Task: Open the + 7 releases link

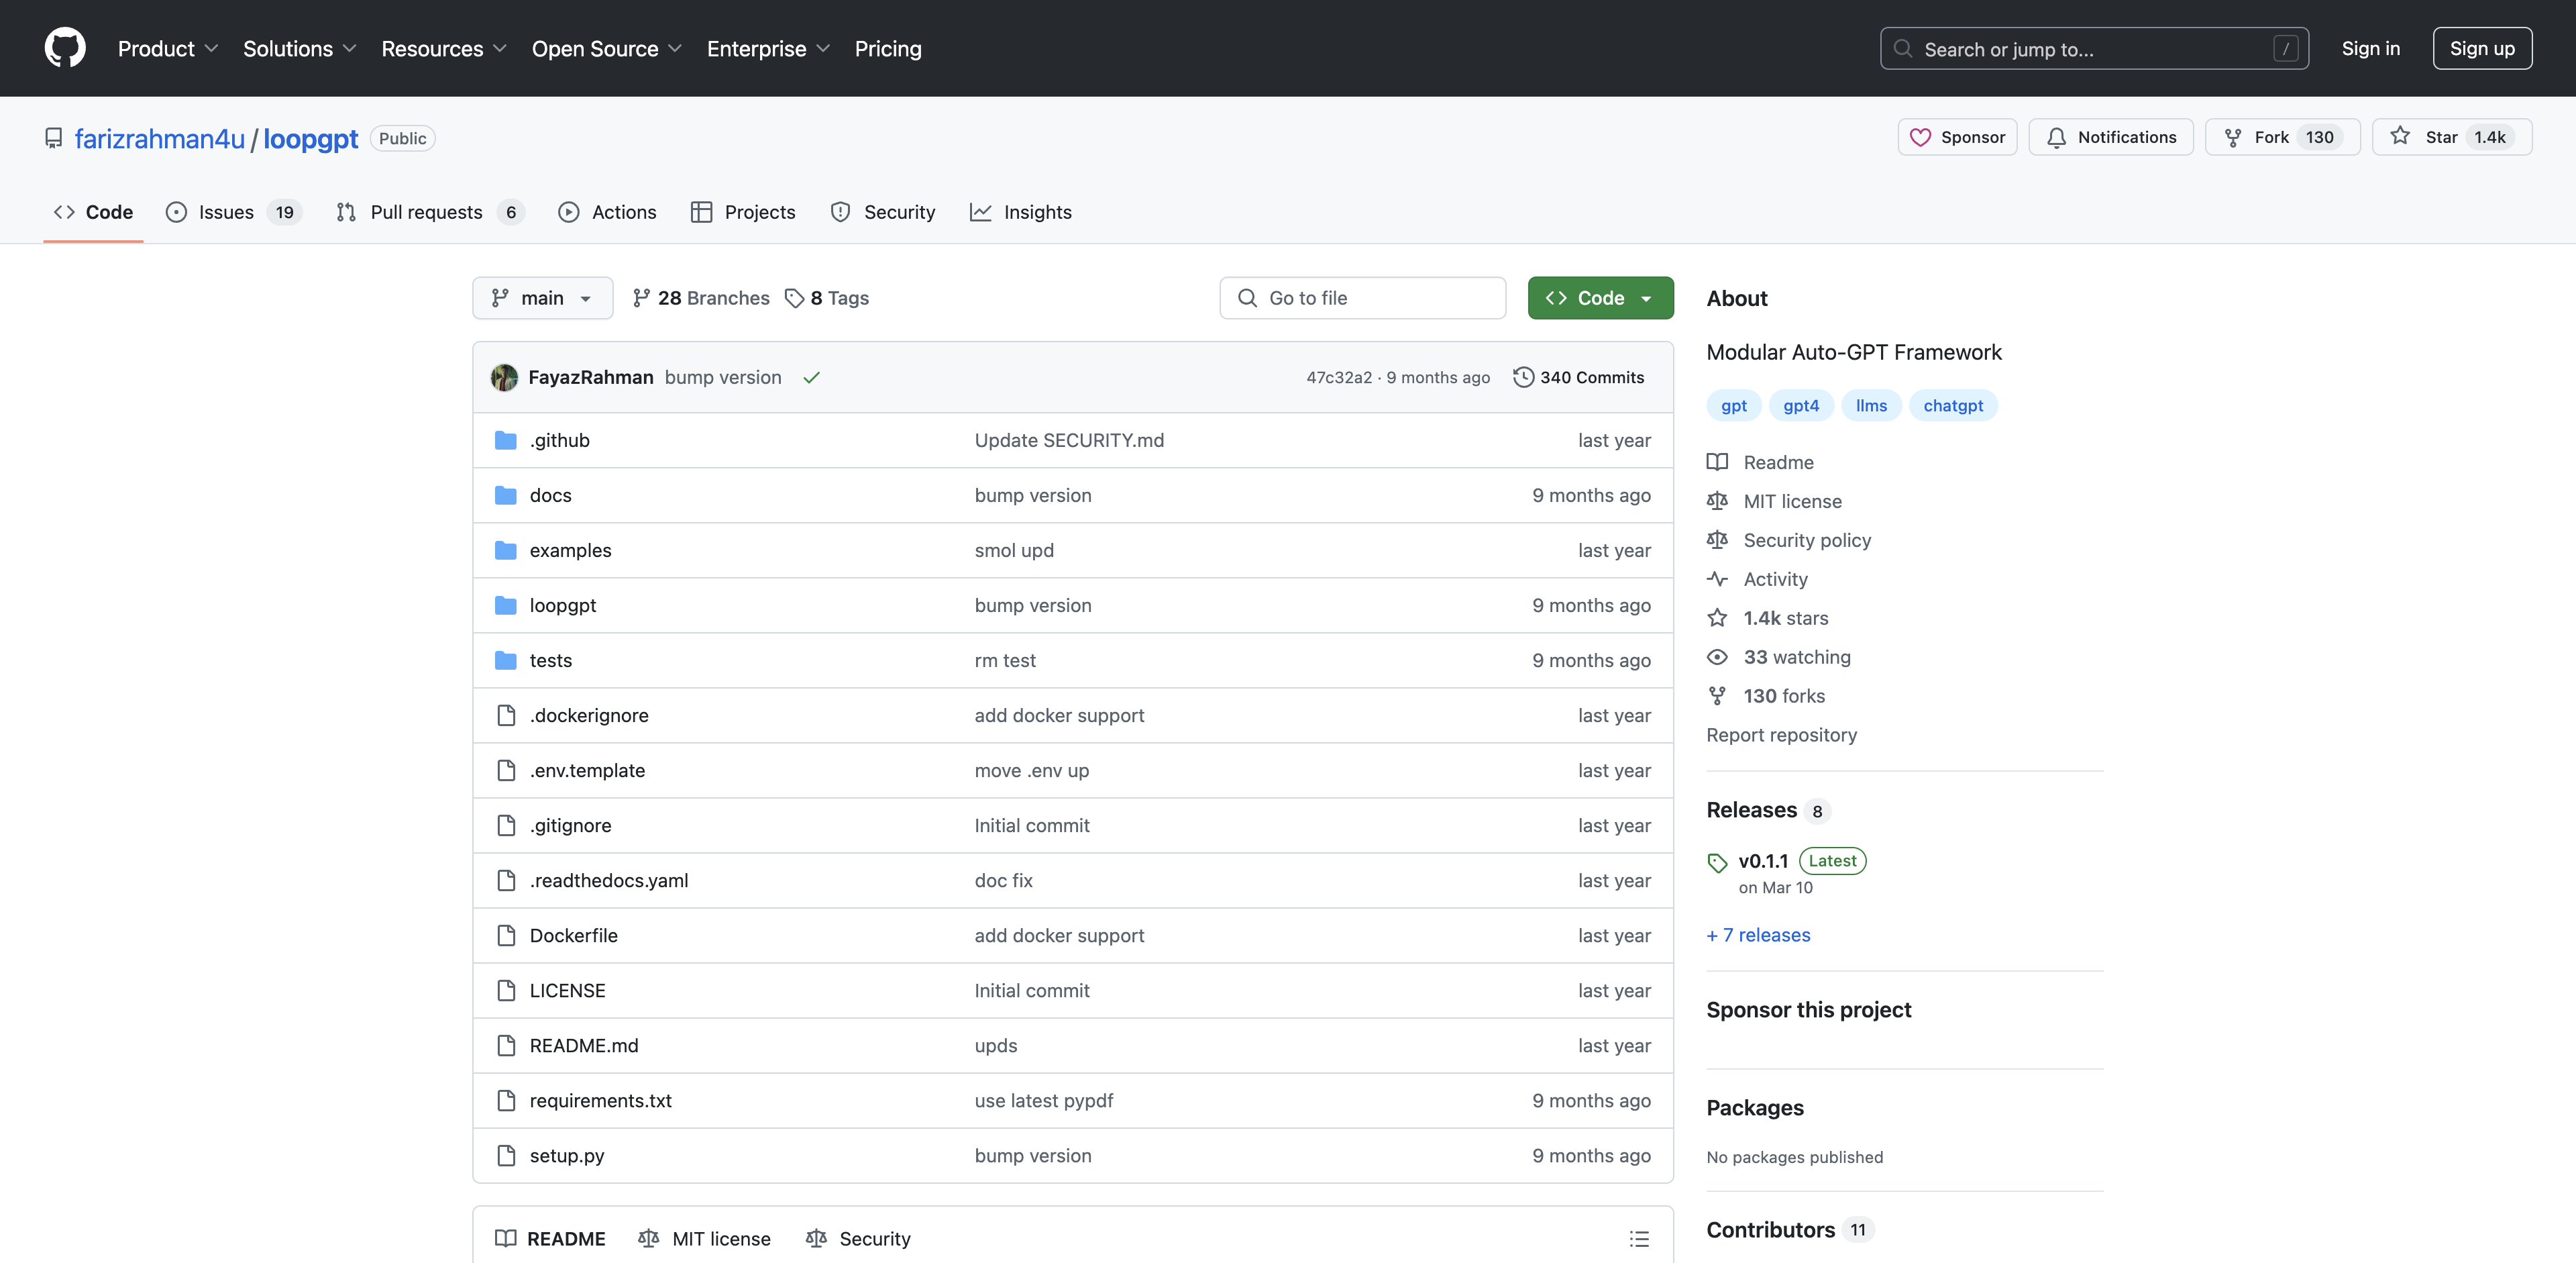Action: (x=1758, y=935)
